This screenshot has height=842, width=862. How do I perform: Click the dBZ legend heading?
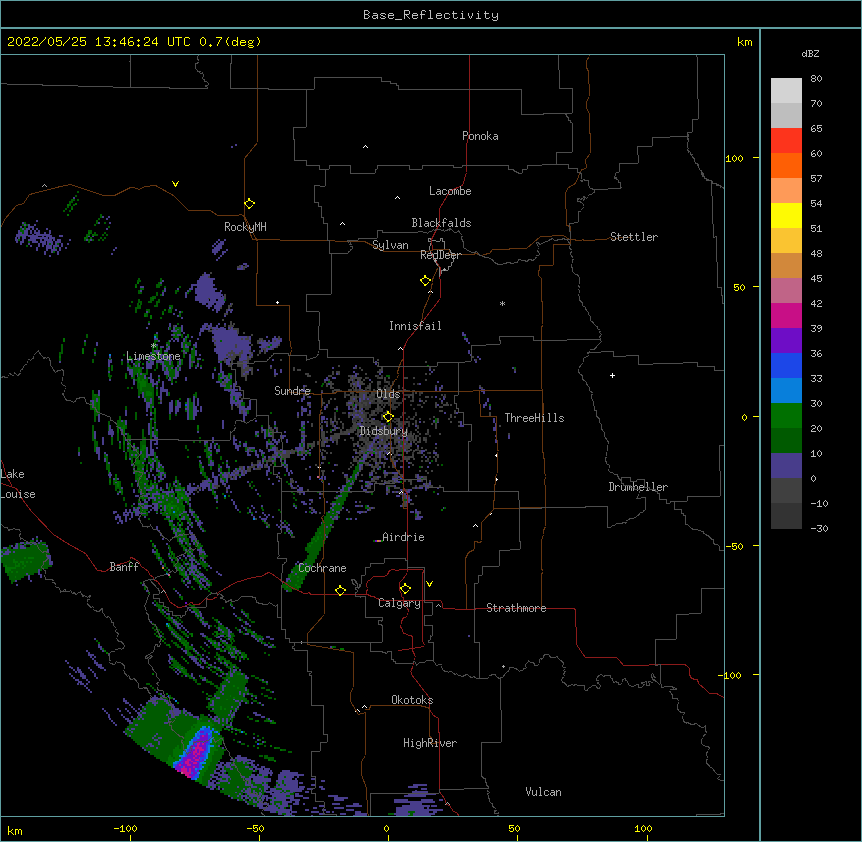[x=810, y=54]
